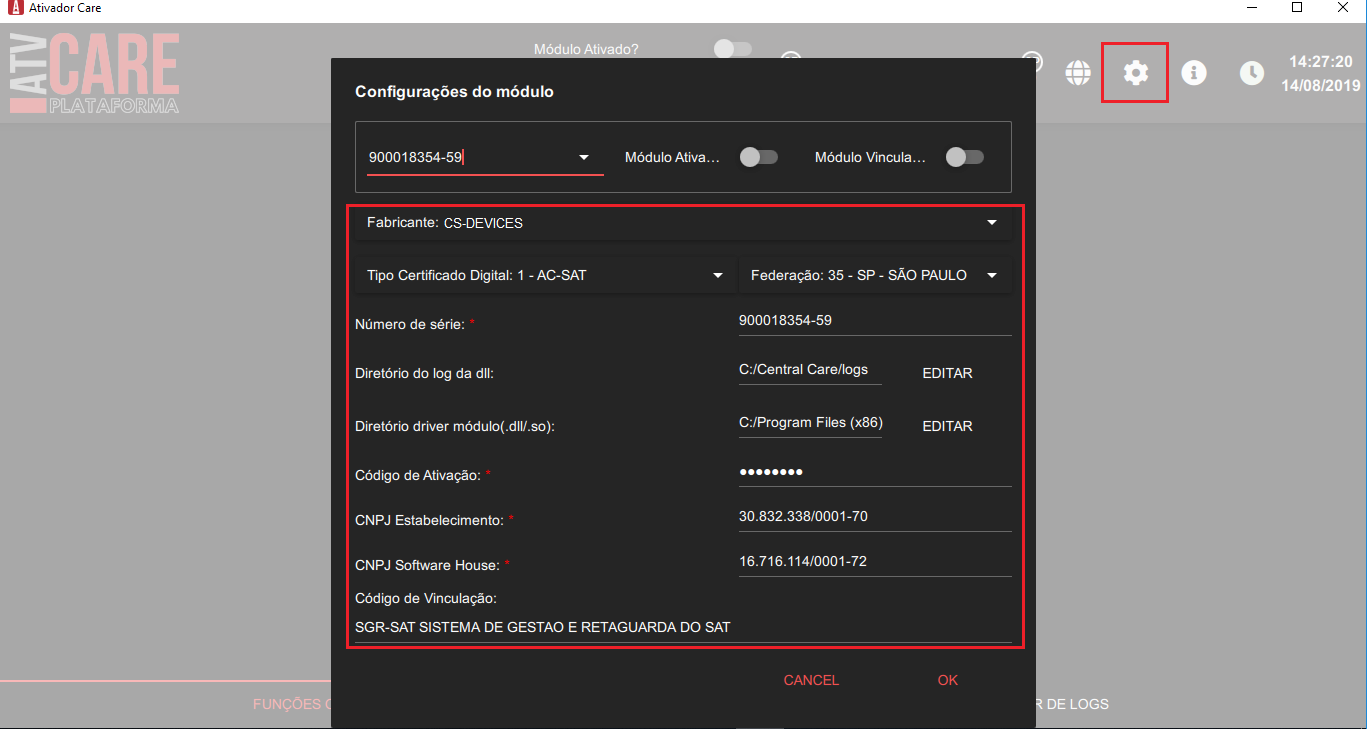Open the info icon in header
The width and height of the screenshot is (1367, 729).
(x=1193, y=73)
